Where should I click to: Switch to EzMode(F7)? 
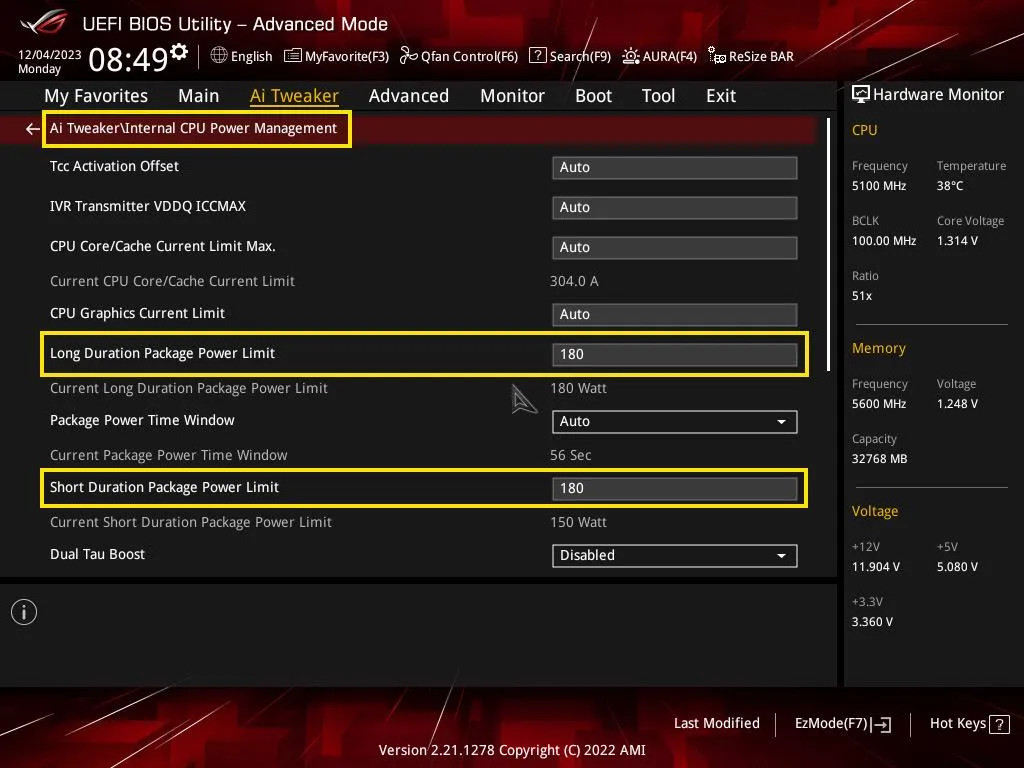(843, 724)
